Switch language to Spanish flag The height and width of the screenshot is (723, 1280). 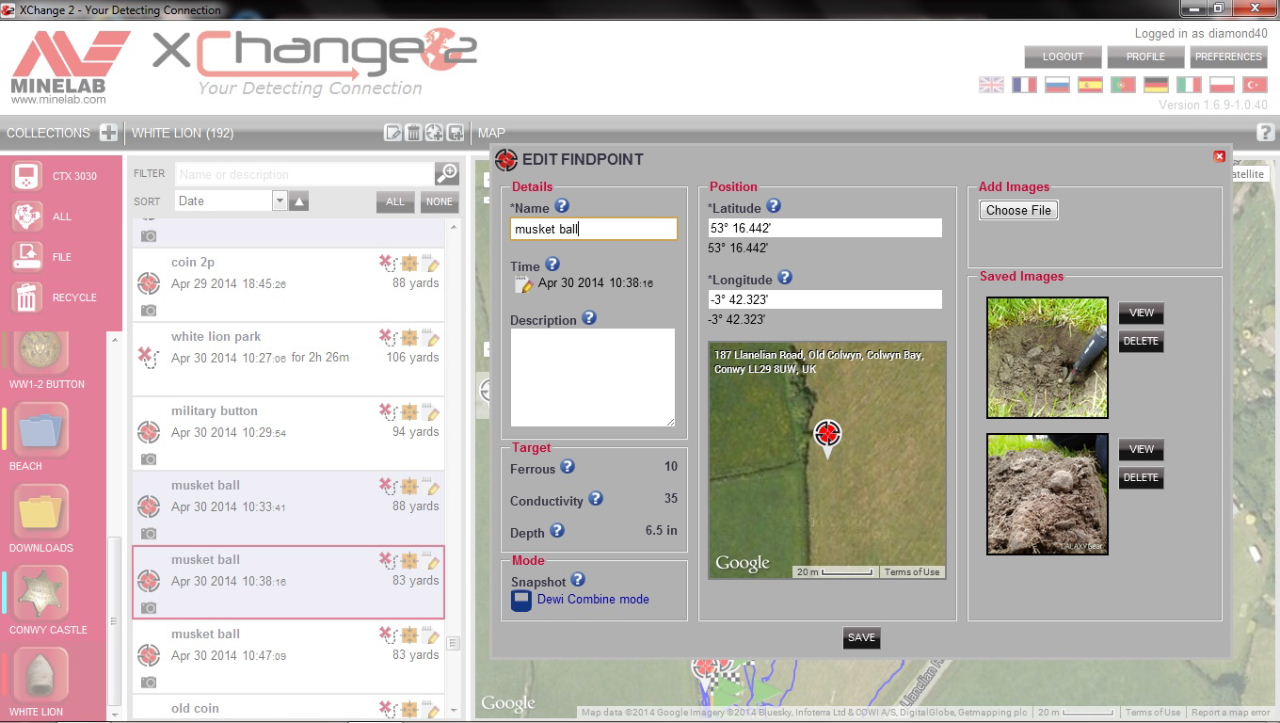(x=1090, y=85)
